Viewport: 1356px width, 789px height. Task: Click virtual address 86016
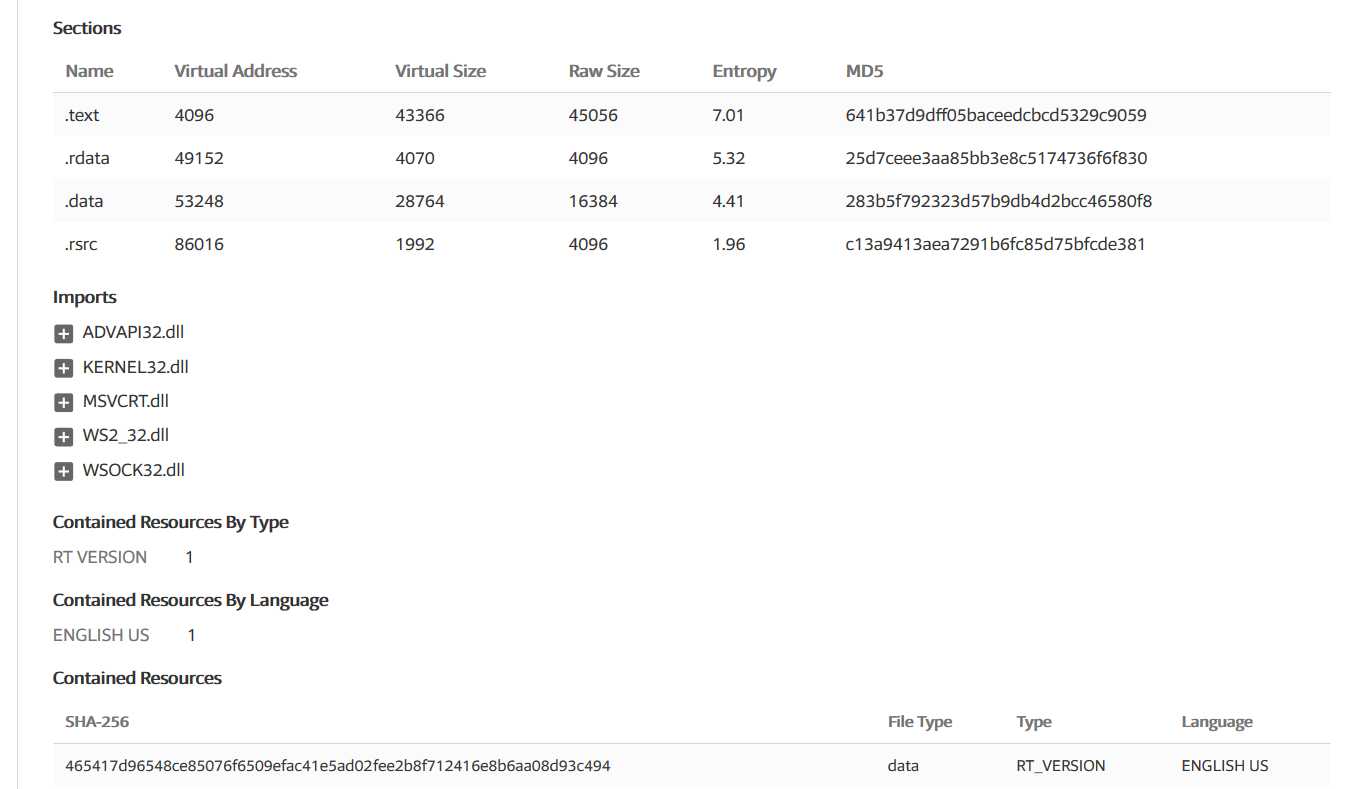pyautogui.click(x=199, y=244)
